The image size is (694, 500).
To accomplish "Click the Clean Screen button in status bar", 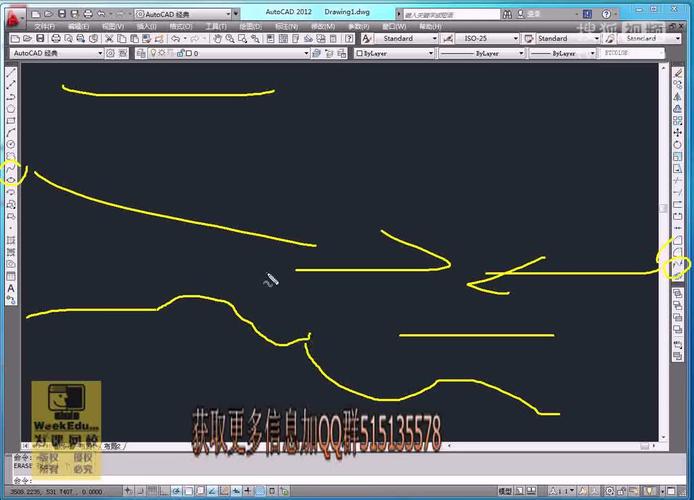I will pos(671,491).
